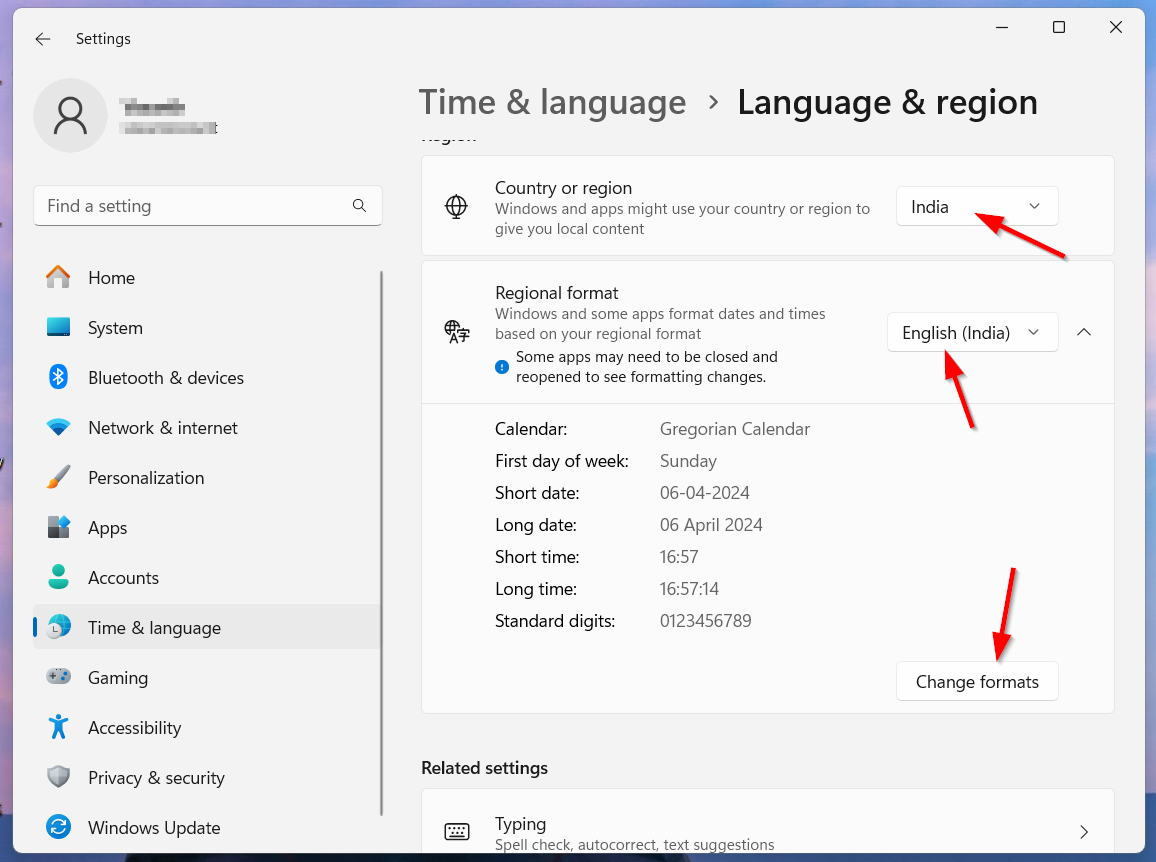Click the Gregorian Calendar value
The width and height of the screenshot is (1156, 862).
click(x=734, y=429)
